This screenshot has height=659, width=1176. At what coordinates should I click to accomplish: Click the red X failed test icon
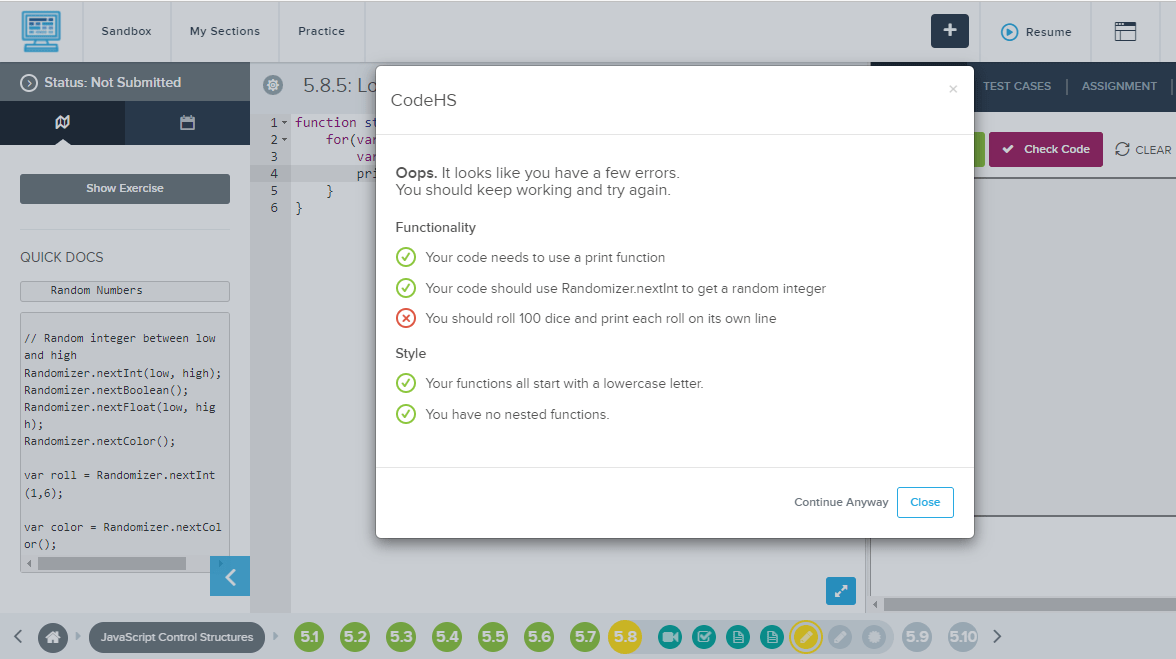(x=406, y=318)
